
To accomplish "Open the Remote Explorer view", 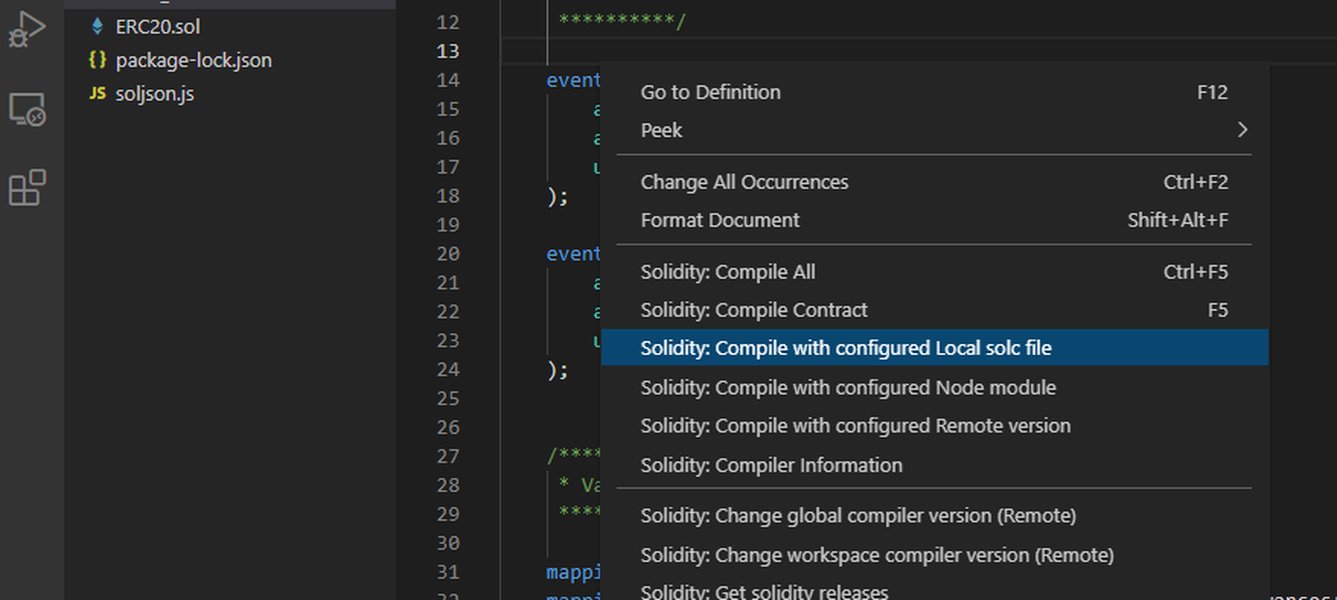I will 27,110.
